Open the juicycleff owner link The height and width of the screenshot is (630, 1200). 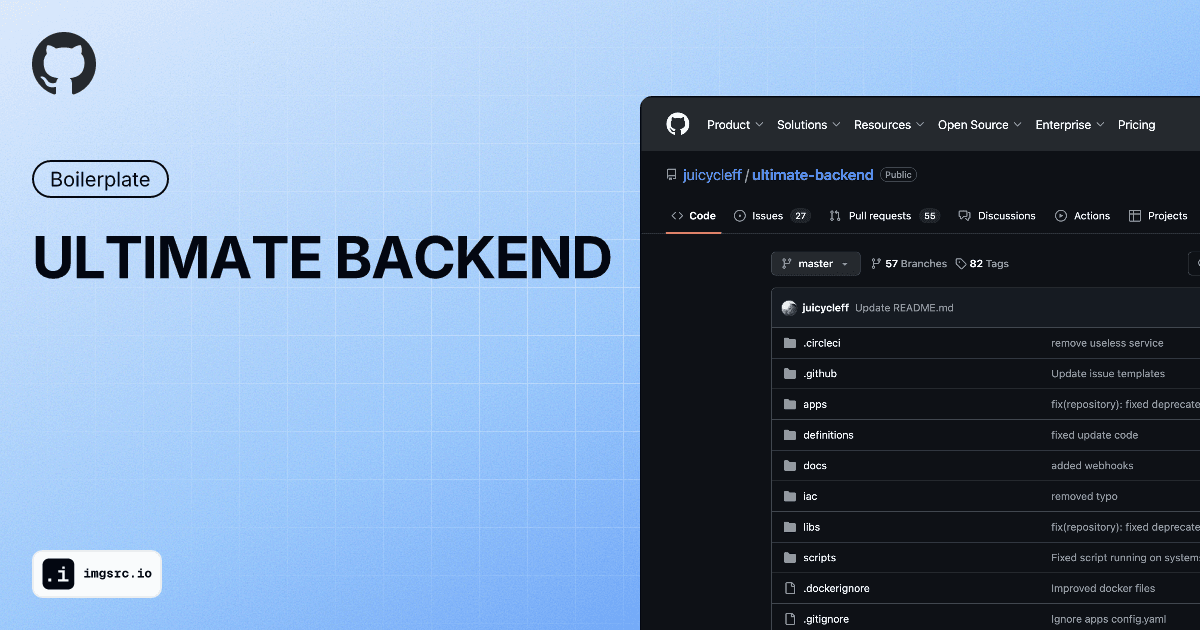pyautogui.click(x=712, y=175)
